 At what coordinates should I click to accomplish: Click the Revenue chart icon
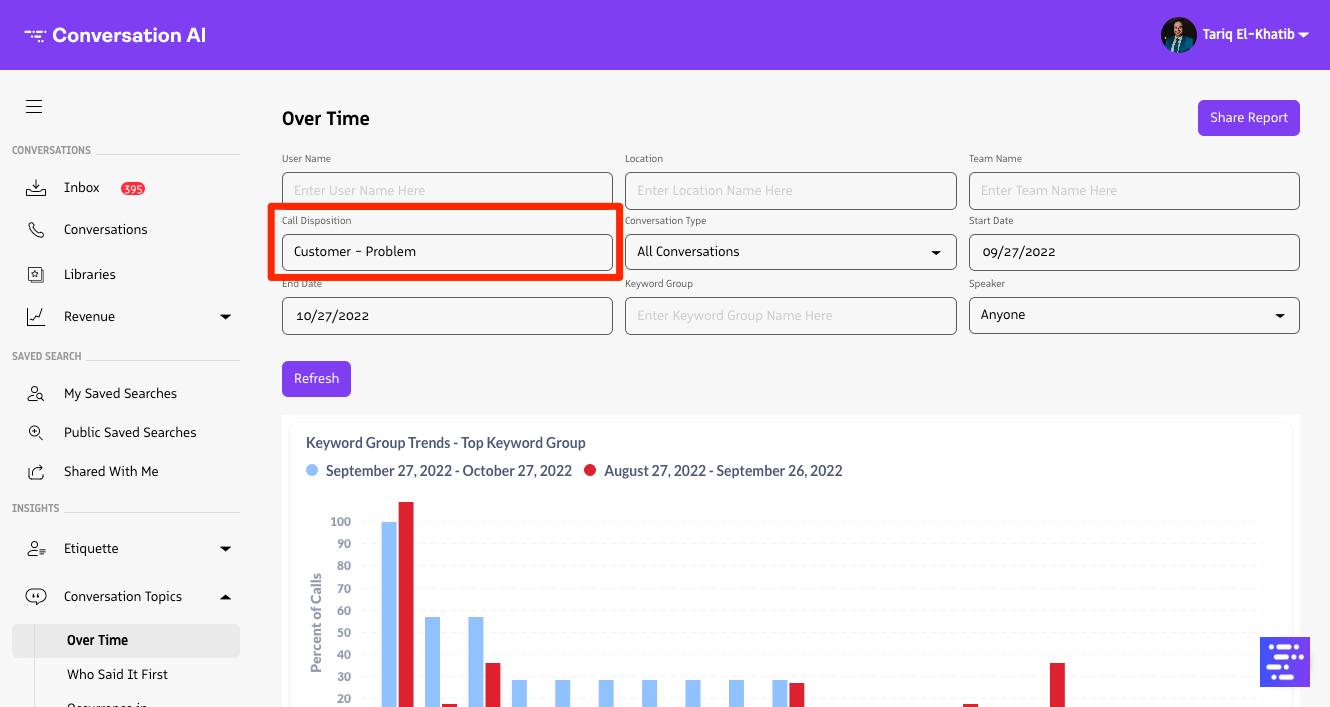click(x=36, y=316)
